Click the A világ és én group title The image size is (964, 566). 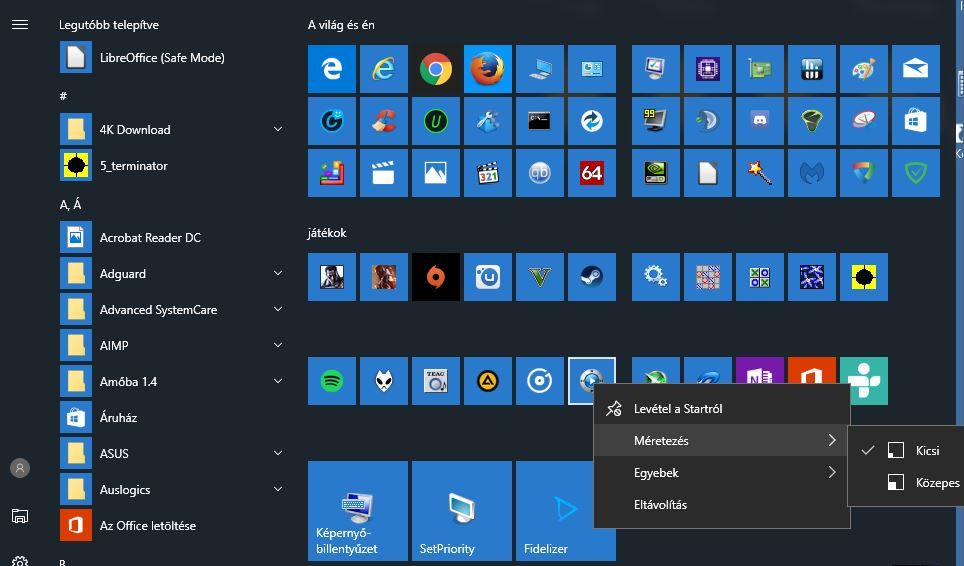[x=341, y=25]
